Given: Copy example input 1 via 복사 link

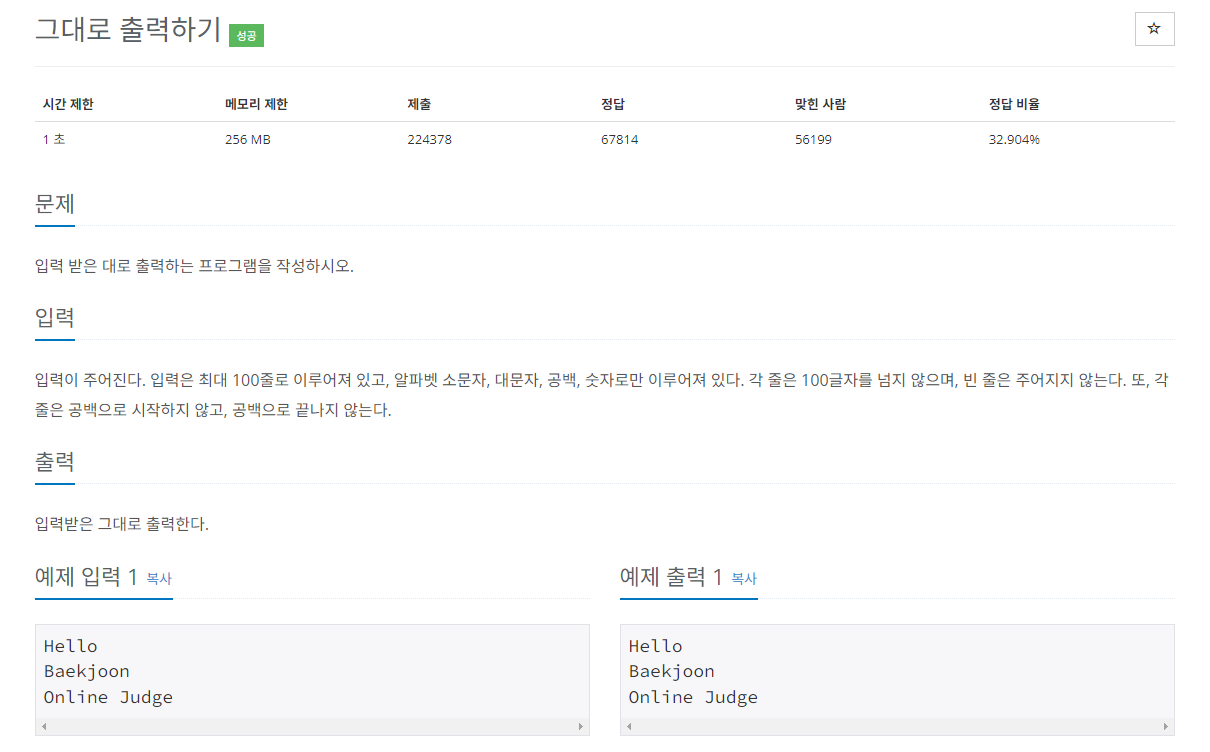Looking at the screenshot, I should tap(159, 579).
